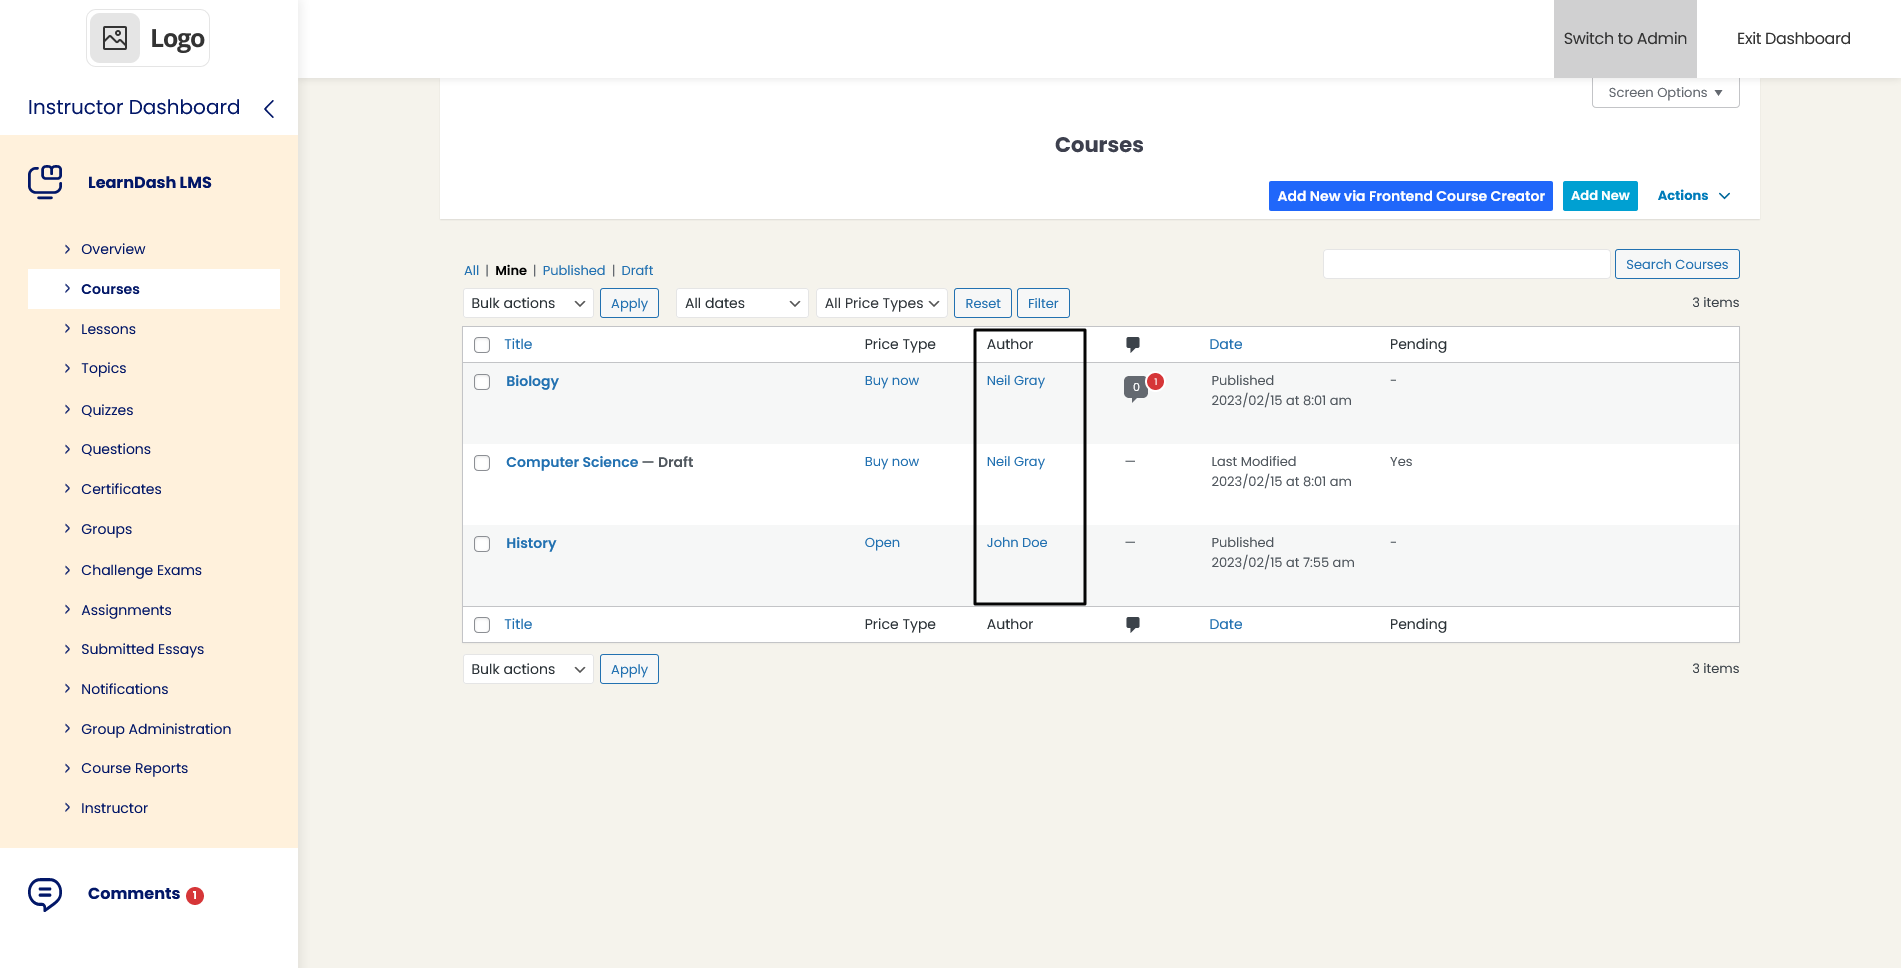Image resolution: width=1901 pixels, height=968 pixels.
Task: Open Overview in the sidebar
Action: coord(113,249)
